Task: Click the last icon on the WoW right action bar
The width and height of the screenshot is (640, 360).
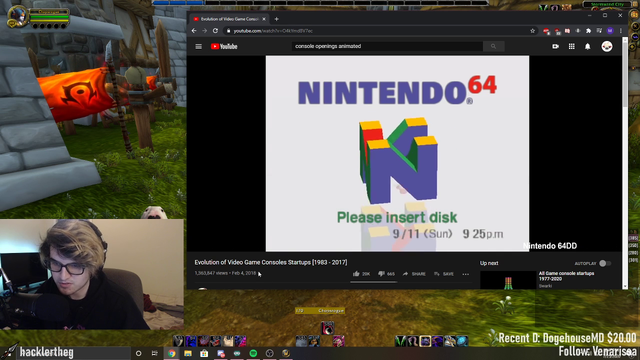Action: tap(462, 341)
